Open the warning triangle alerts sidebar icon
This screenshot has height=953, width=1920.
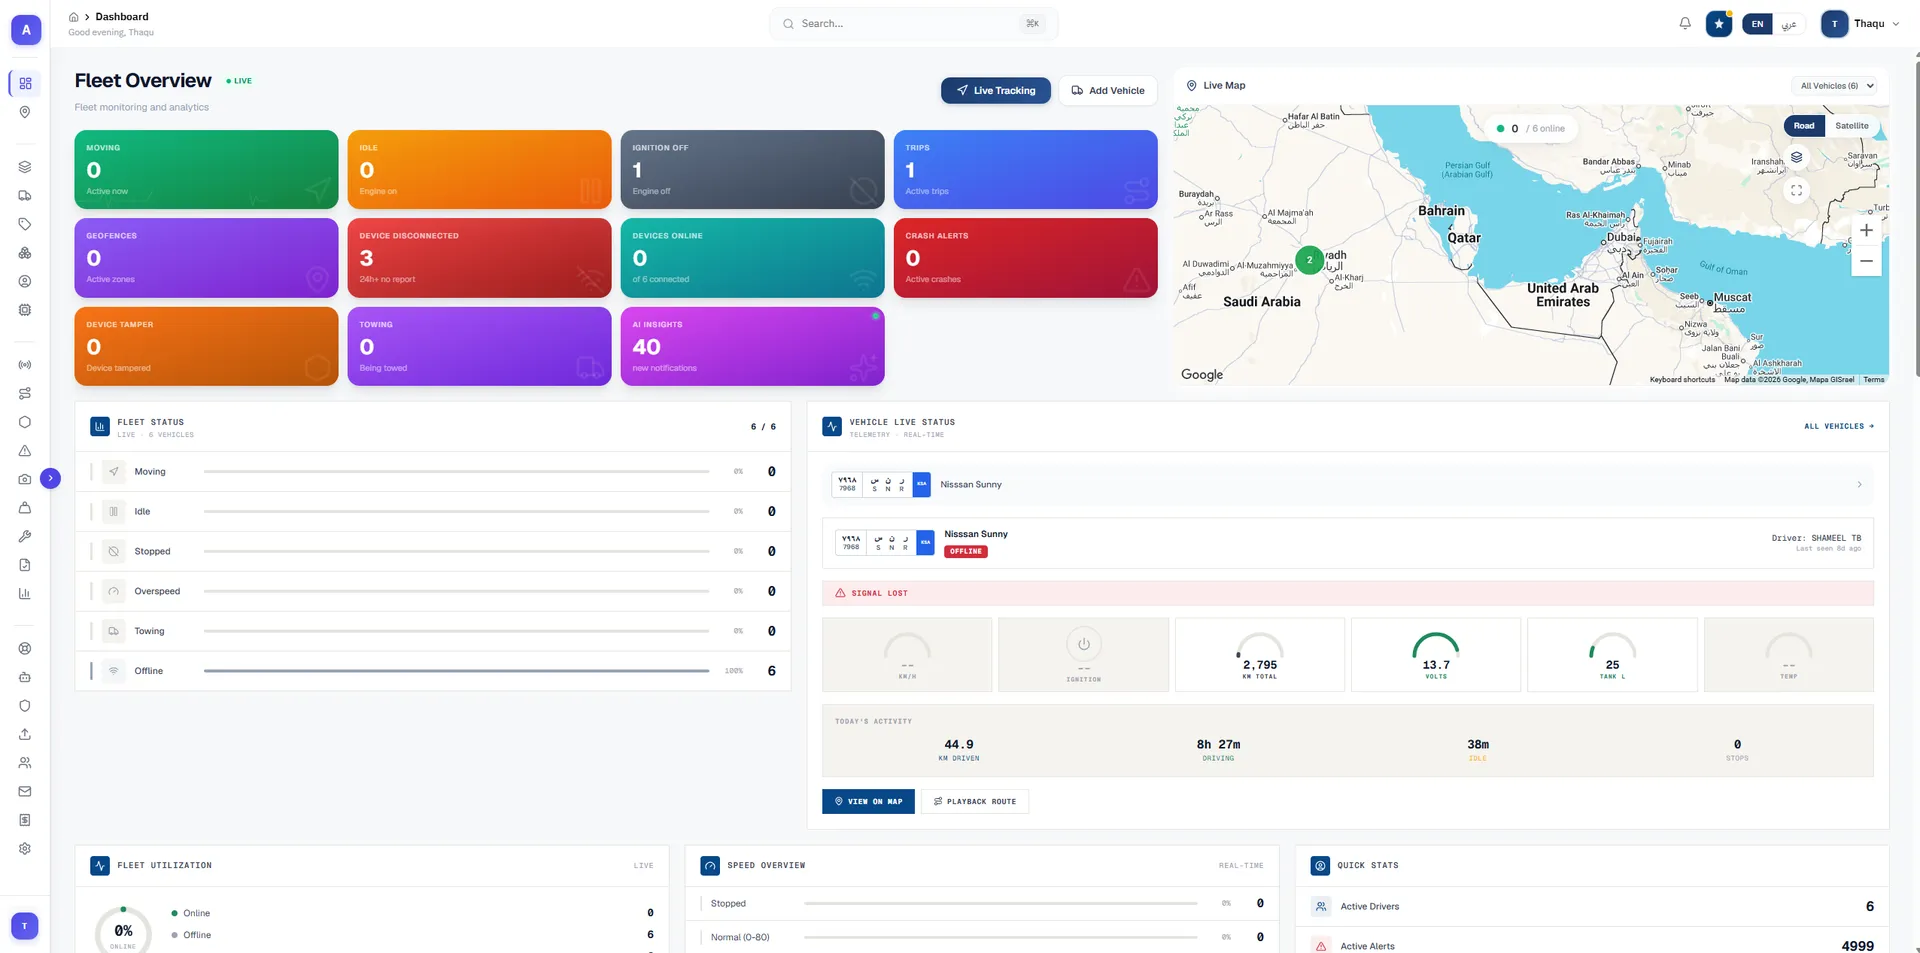click(25, 451)
